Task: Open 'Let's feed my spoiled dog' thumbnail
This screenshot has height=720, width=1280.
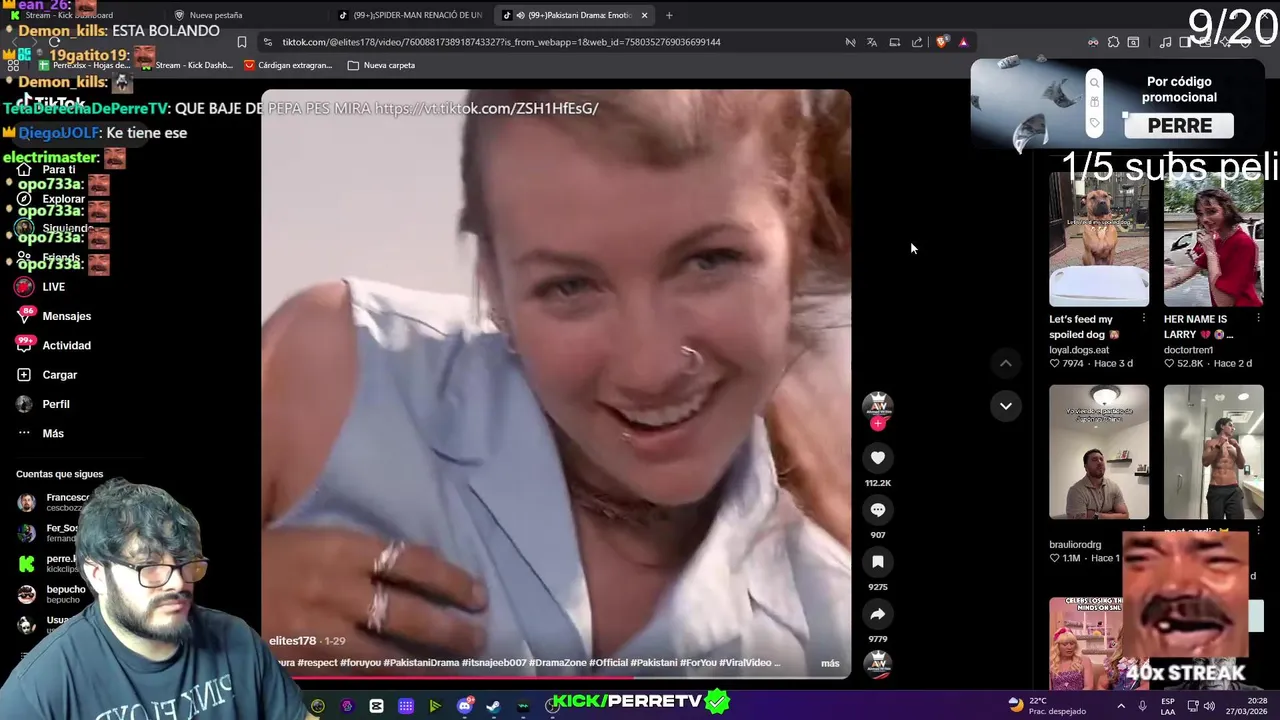Action: [x=1099, y=239]
